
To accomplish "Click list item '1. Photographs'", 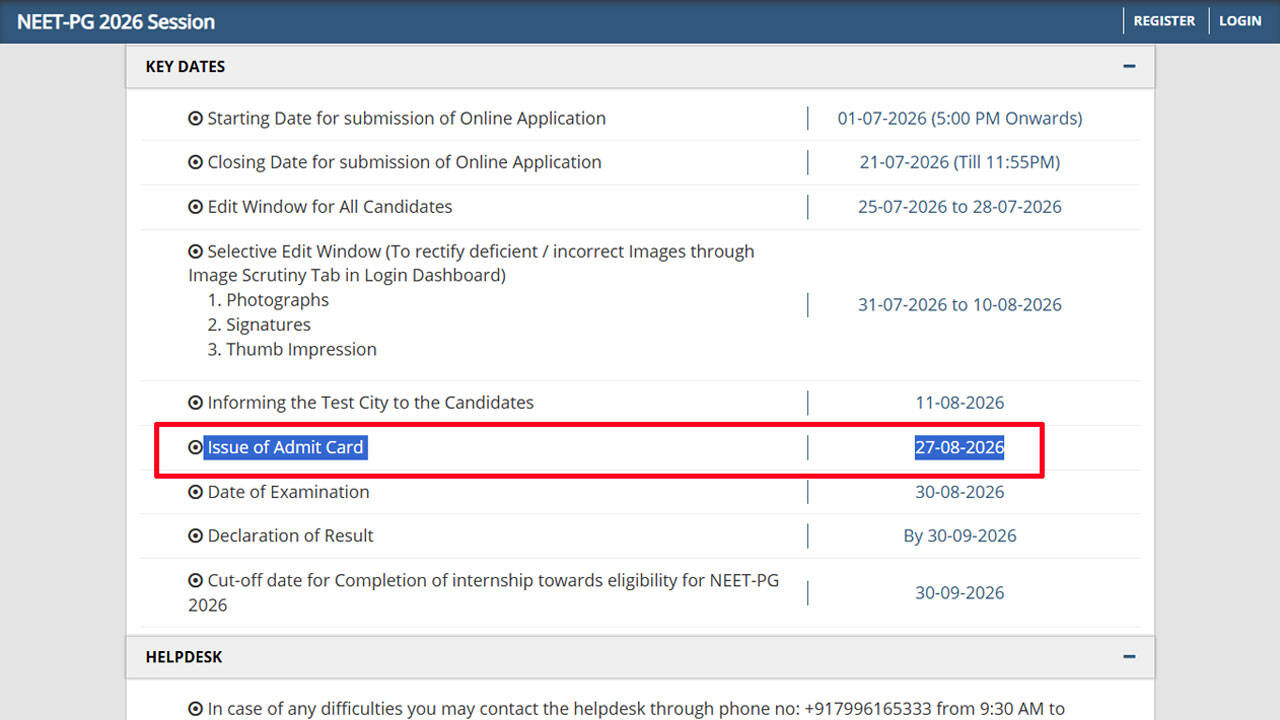I will (268, 300).
